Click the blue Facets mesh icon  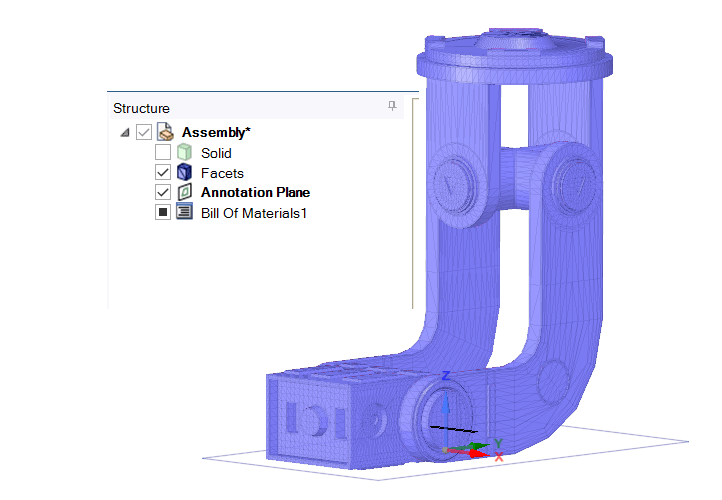pyautogui.click(x=184, y=173)
